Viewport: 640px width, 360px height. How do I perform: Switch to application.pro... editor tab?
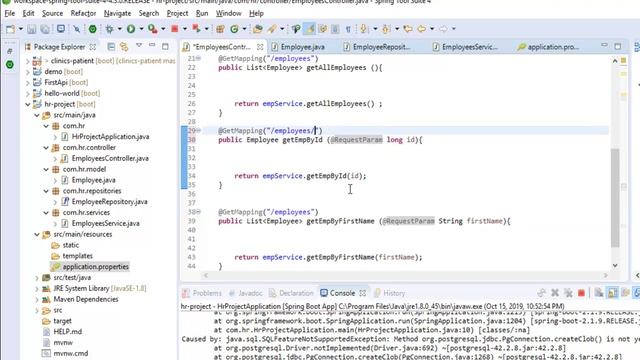553,47
